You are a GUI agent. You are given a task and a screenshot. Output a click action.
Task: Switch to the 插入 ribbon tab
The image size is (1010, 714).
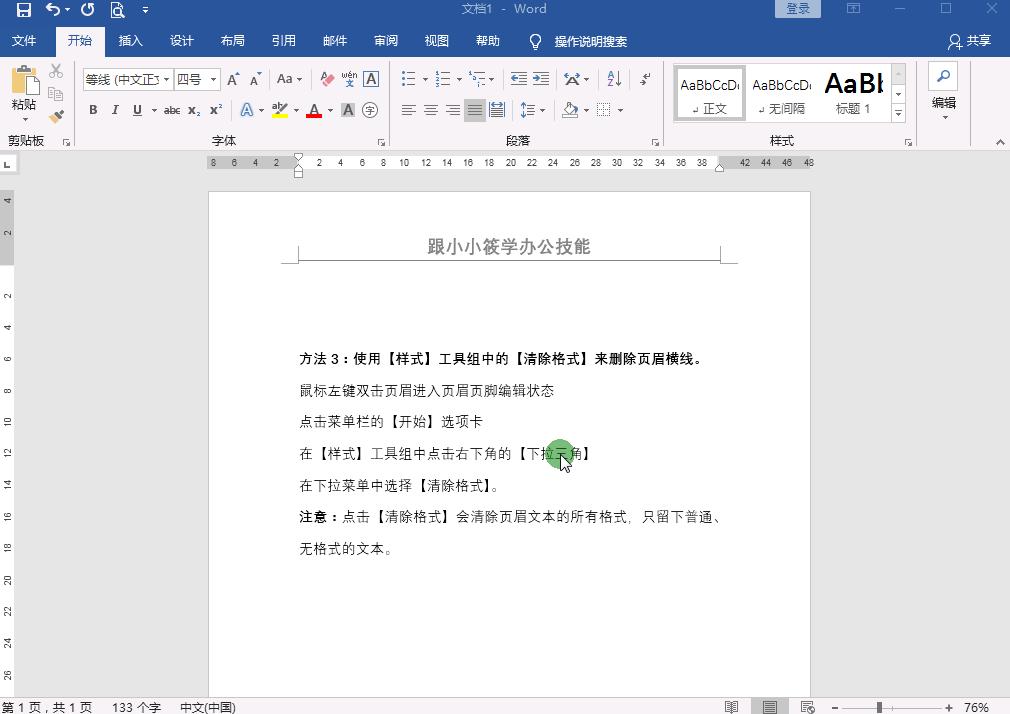coord(131,41)
